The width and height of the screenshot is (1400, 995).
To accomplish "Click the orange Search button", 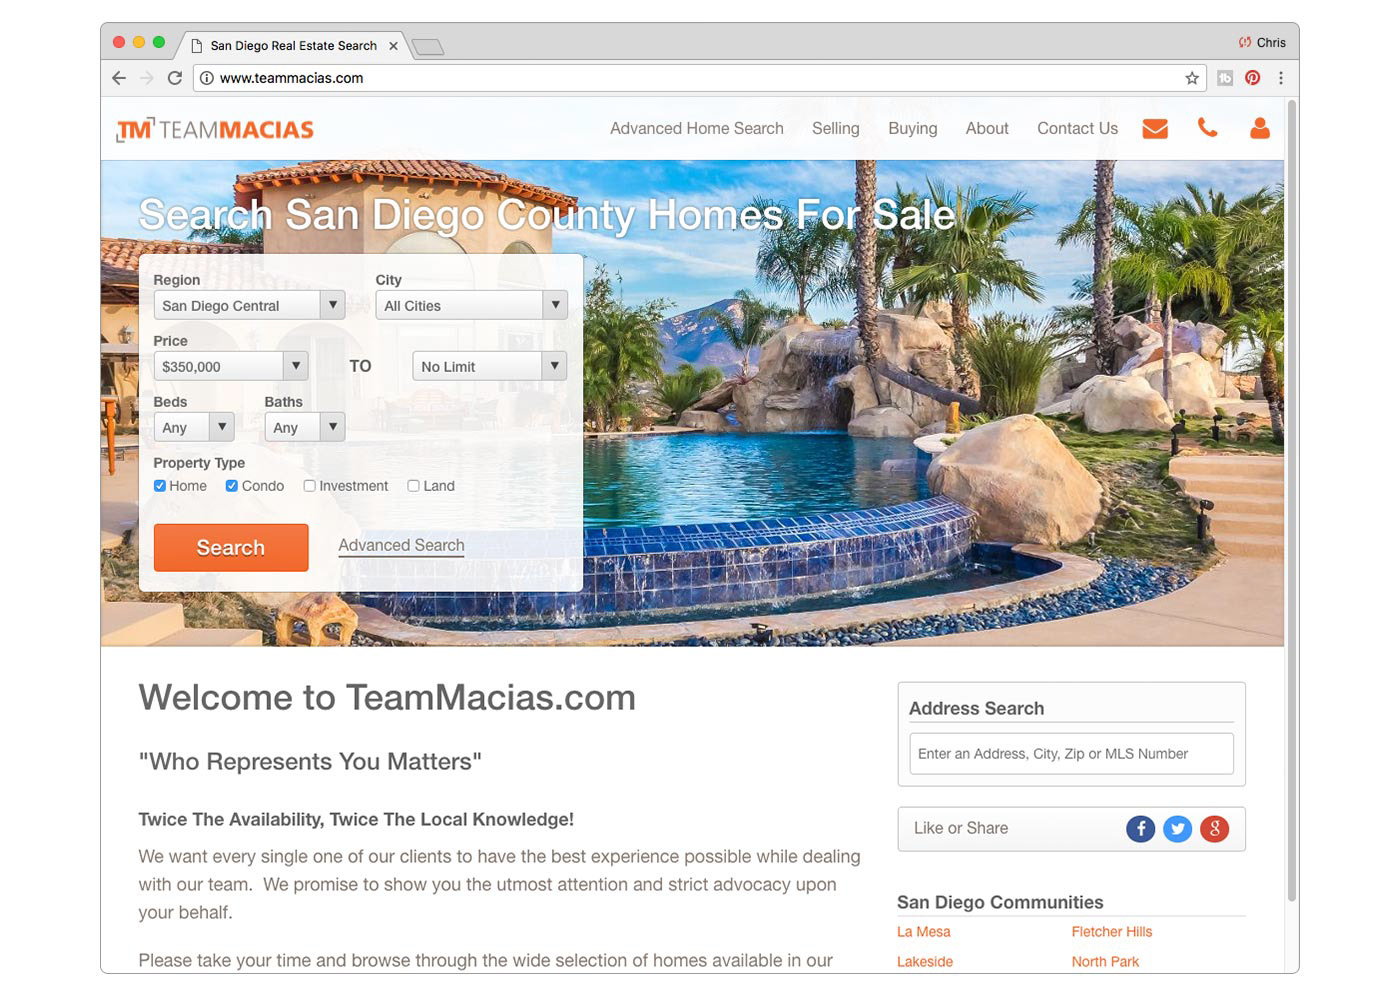I will (x=231, y=547).
